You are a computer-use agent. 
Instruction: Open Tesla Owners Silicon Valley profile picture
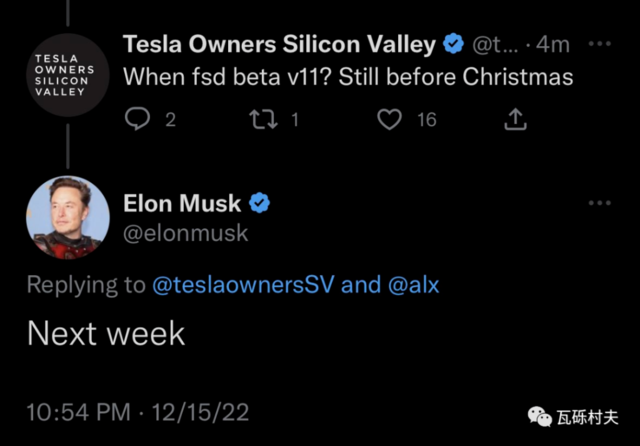65,74
